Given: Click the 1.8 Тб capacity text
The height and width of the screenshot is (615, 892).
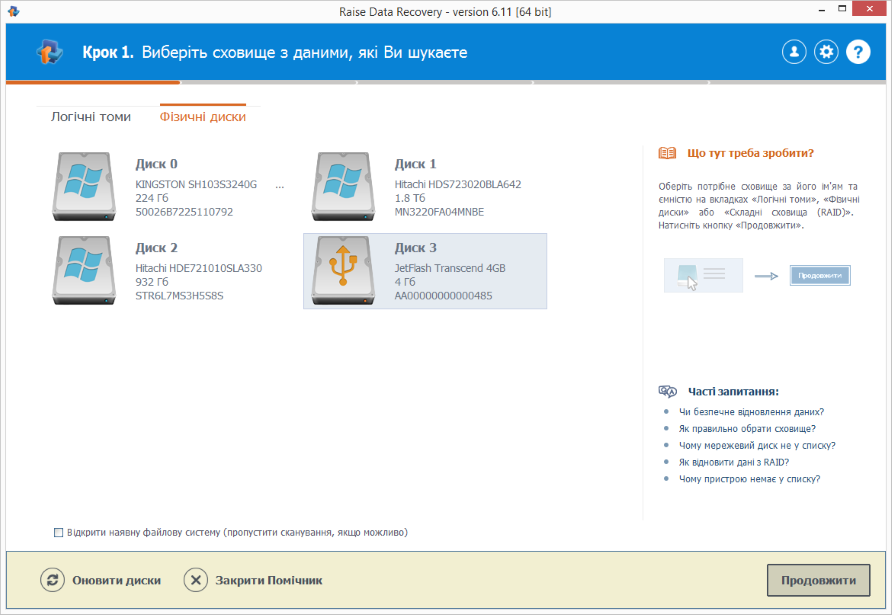Looking at the screenshot, I should [x=410, y=198].
